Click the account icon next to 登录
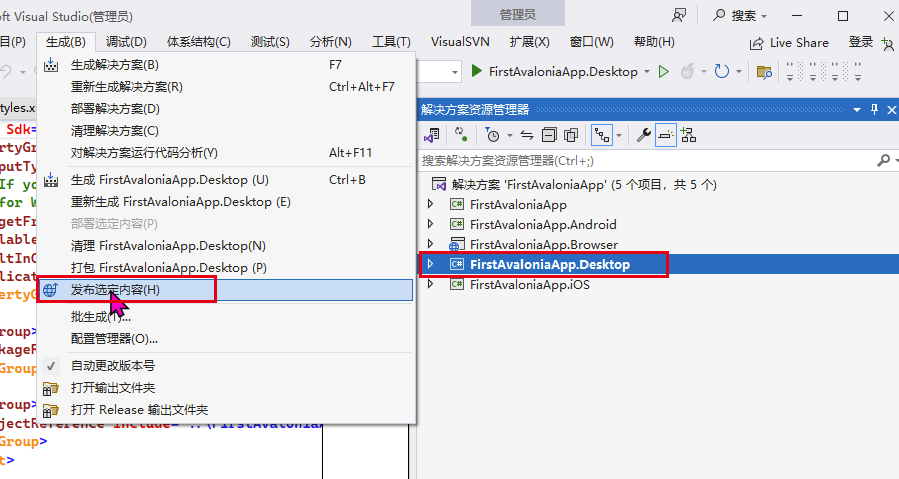Viewport: 899px width, 479px height. coord(888,43)
